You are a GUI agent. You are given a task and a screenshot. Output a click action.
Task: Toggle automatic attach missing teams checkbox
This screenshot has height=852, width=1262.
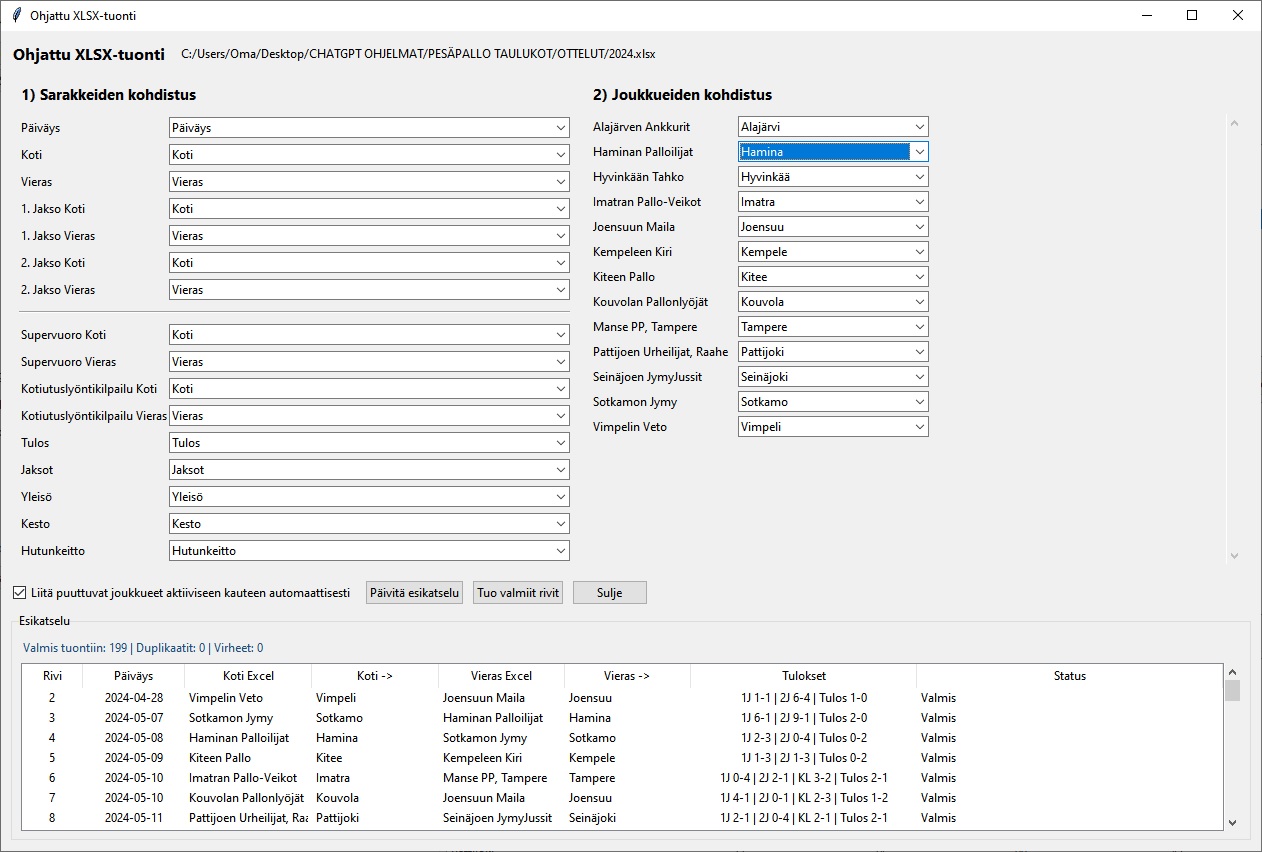click(20, 593)
